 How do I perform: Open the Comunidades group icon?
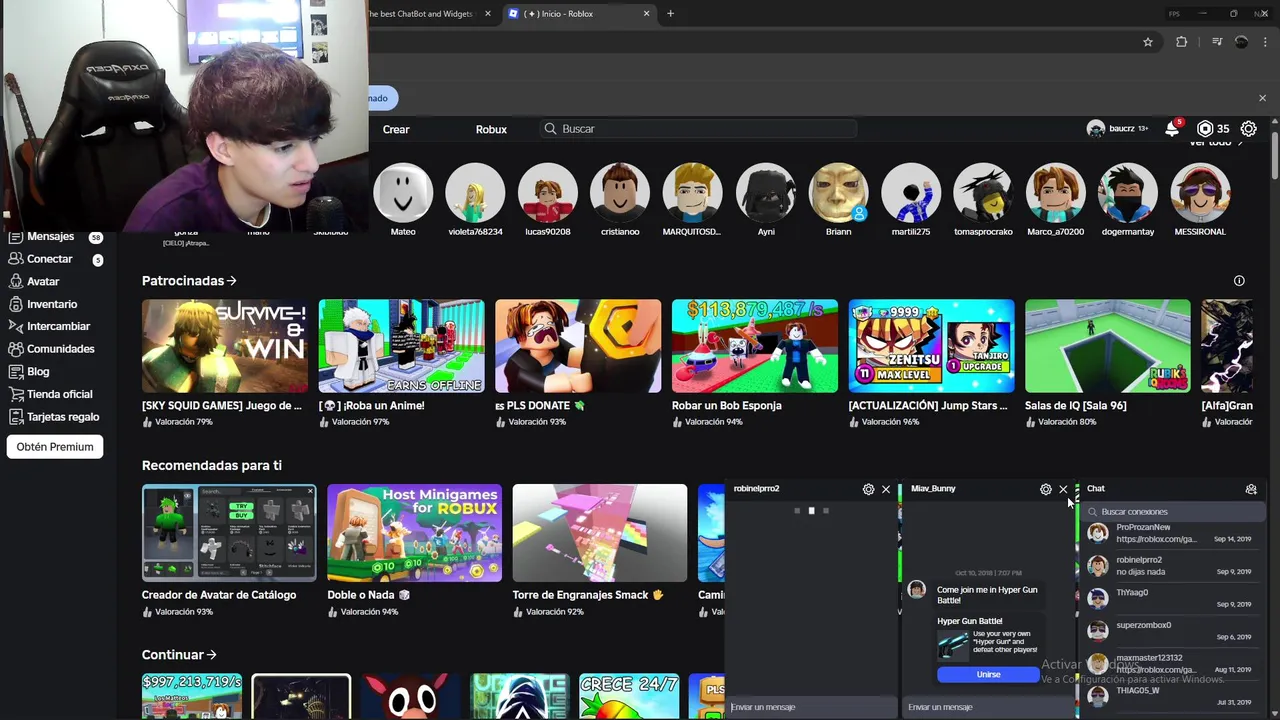coord(15,349)
